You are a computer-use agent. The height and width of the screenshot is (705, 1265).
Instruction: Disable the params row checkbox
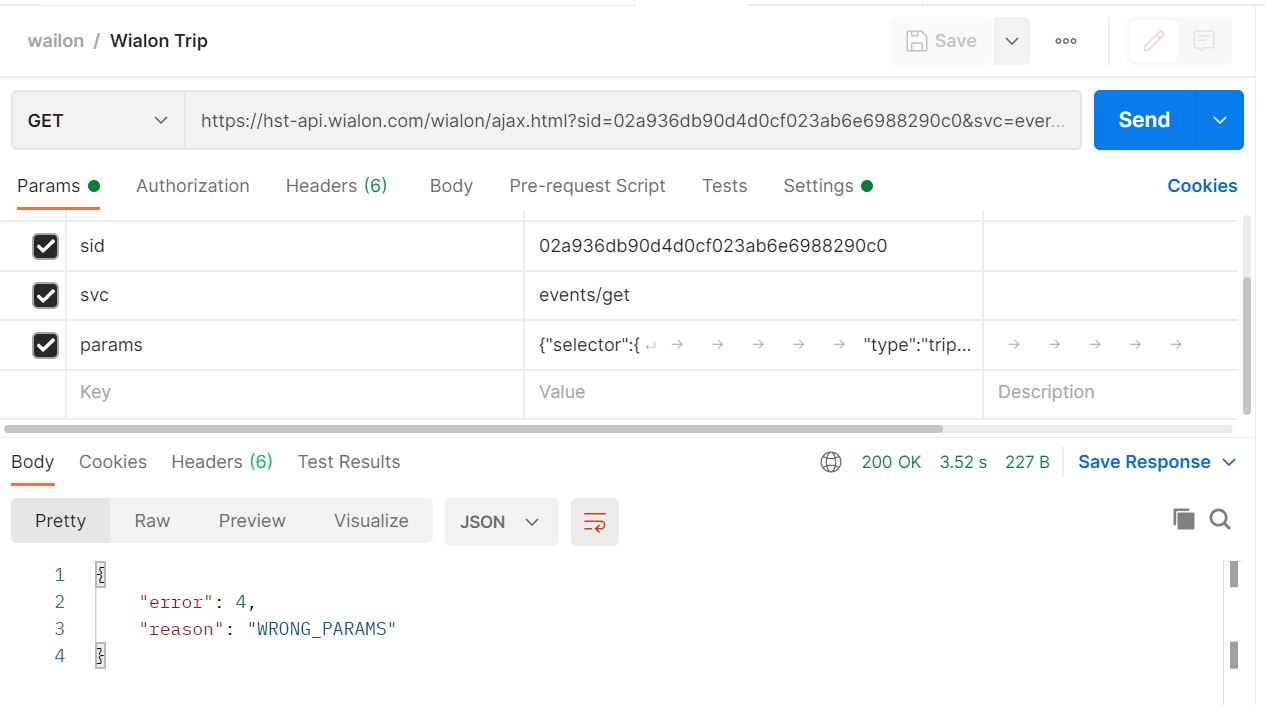45,345
